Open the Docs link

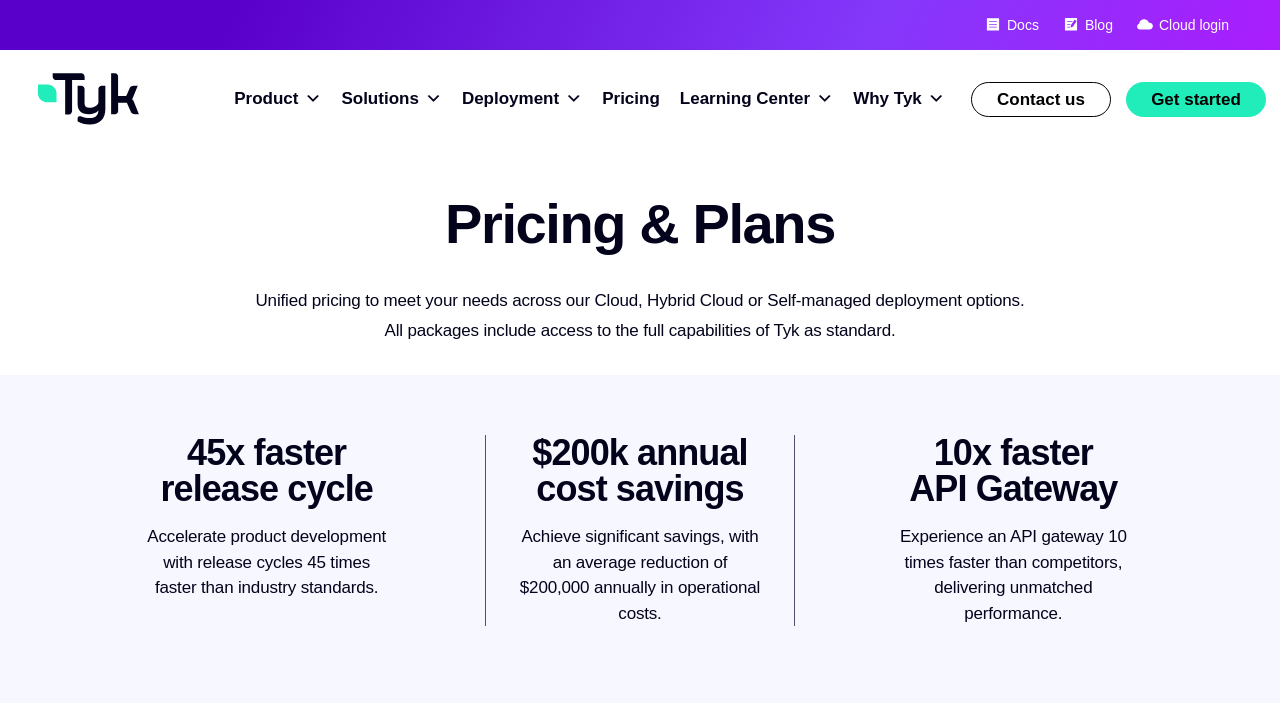(1022, 25)
